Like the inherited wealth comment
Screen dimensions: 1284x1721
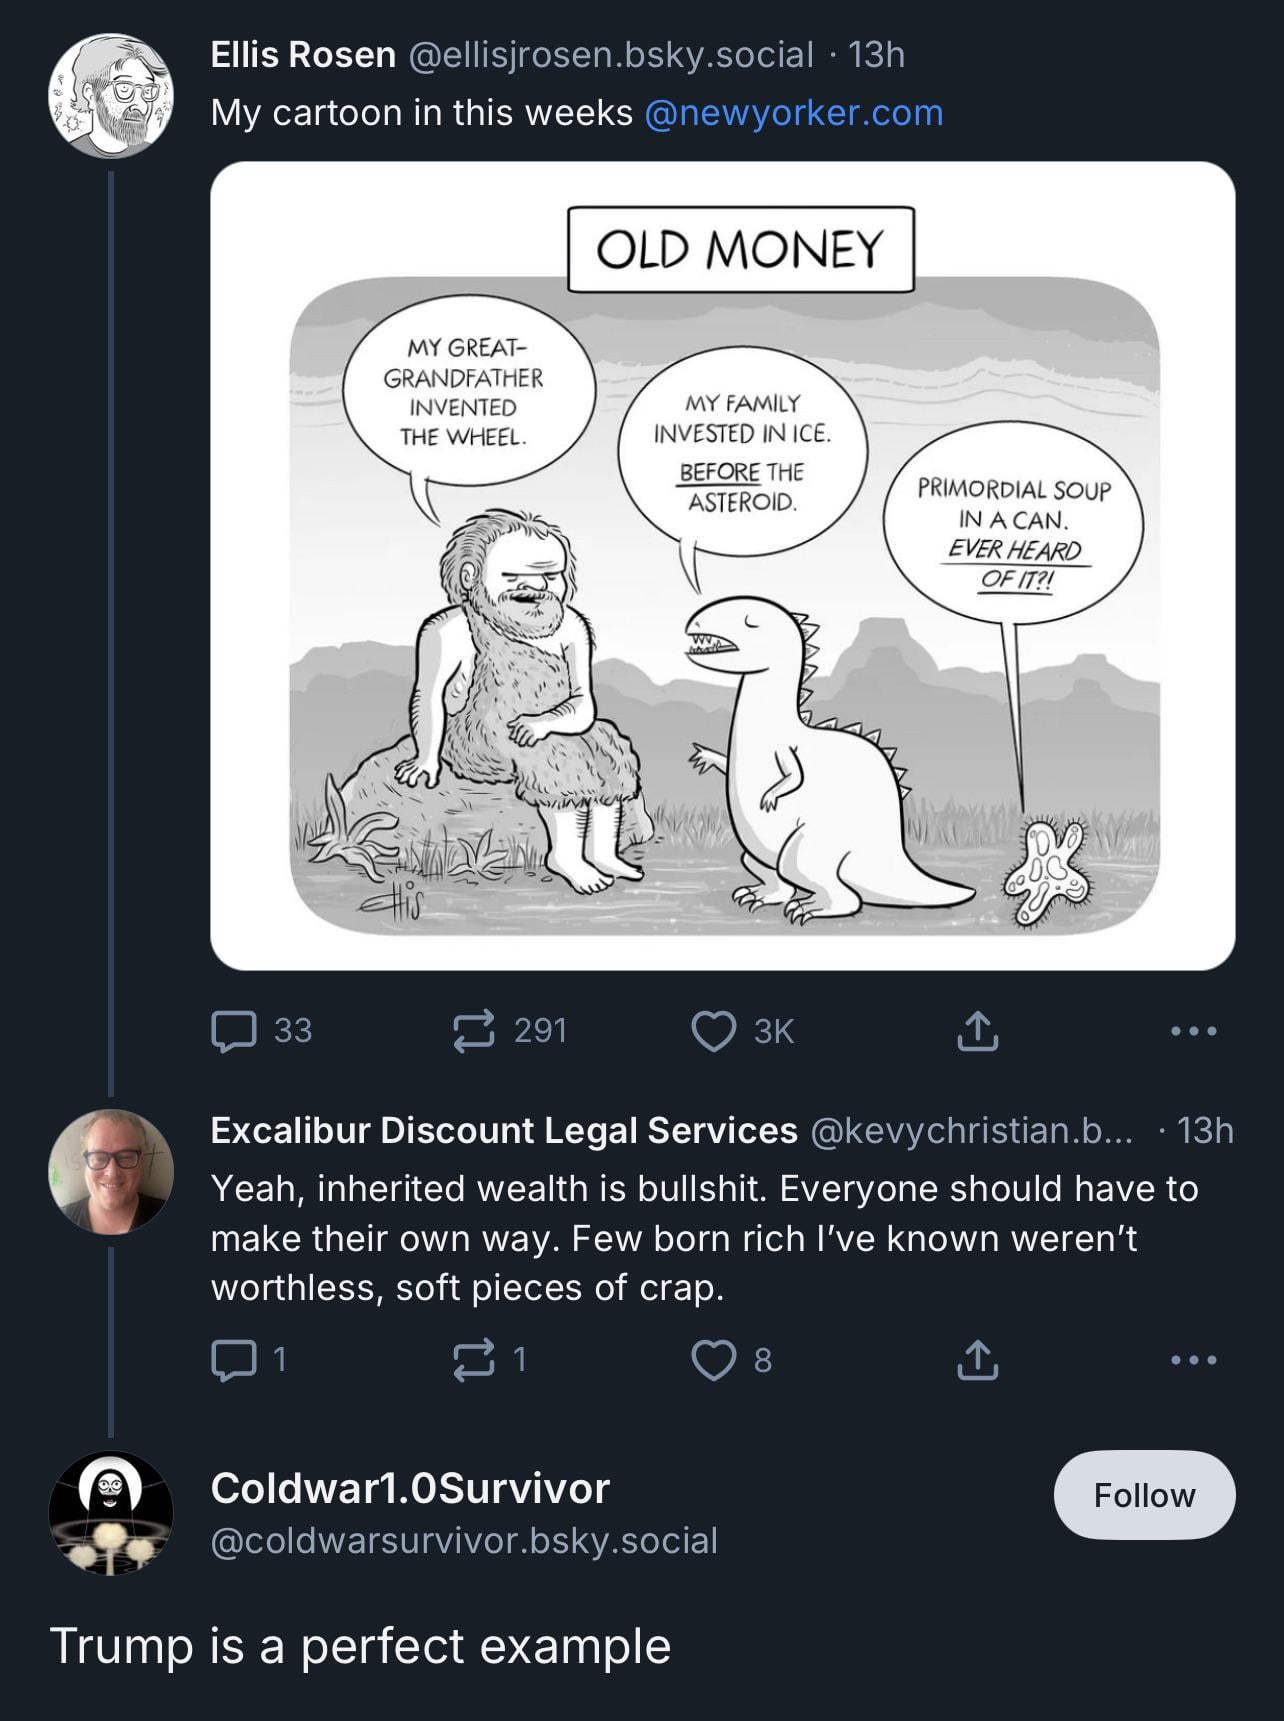(714, 1360)
